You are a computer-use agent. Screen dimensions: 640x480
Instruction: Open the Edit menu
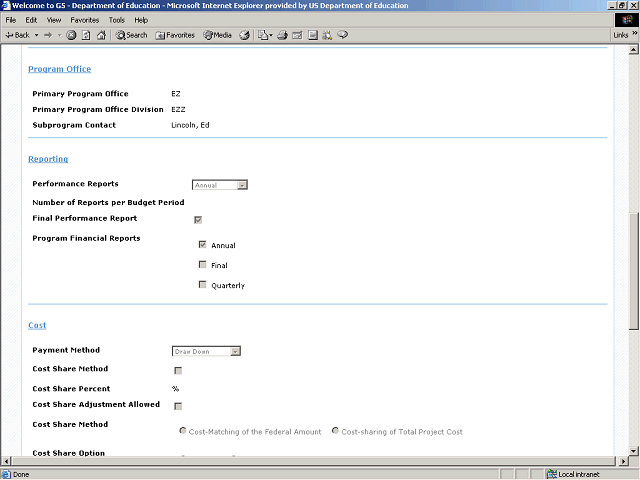31,20
